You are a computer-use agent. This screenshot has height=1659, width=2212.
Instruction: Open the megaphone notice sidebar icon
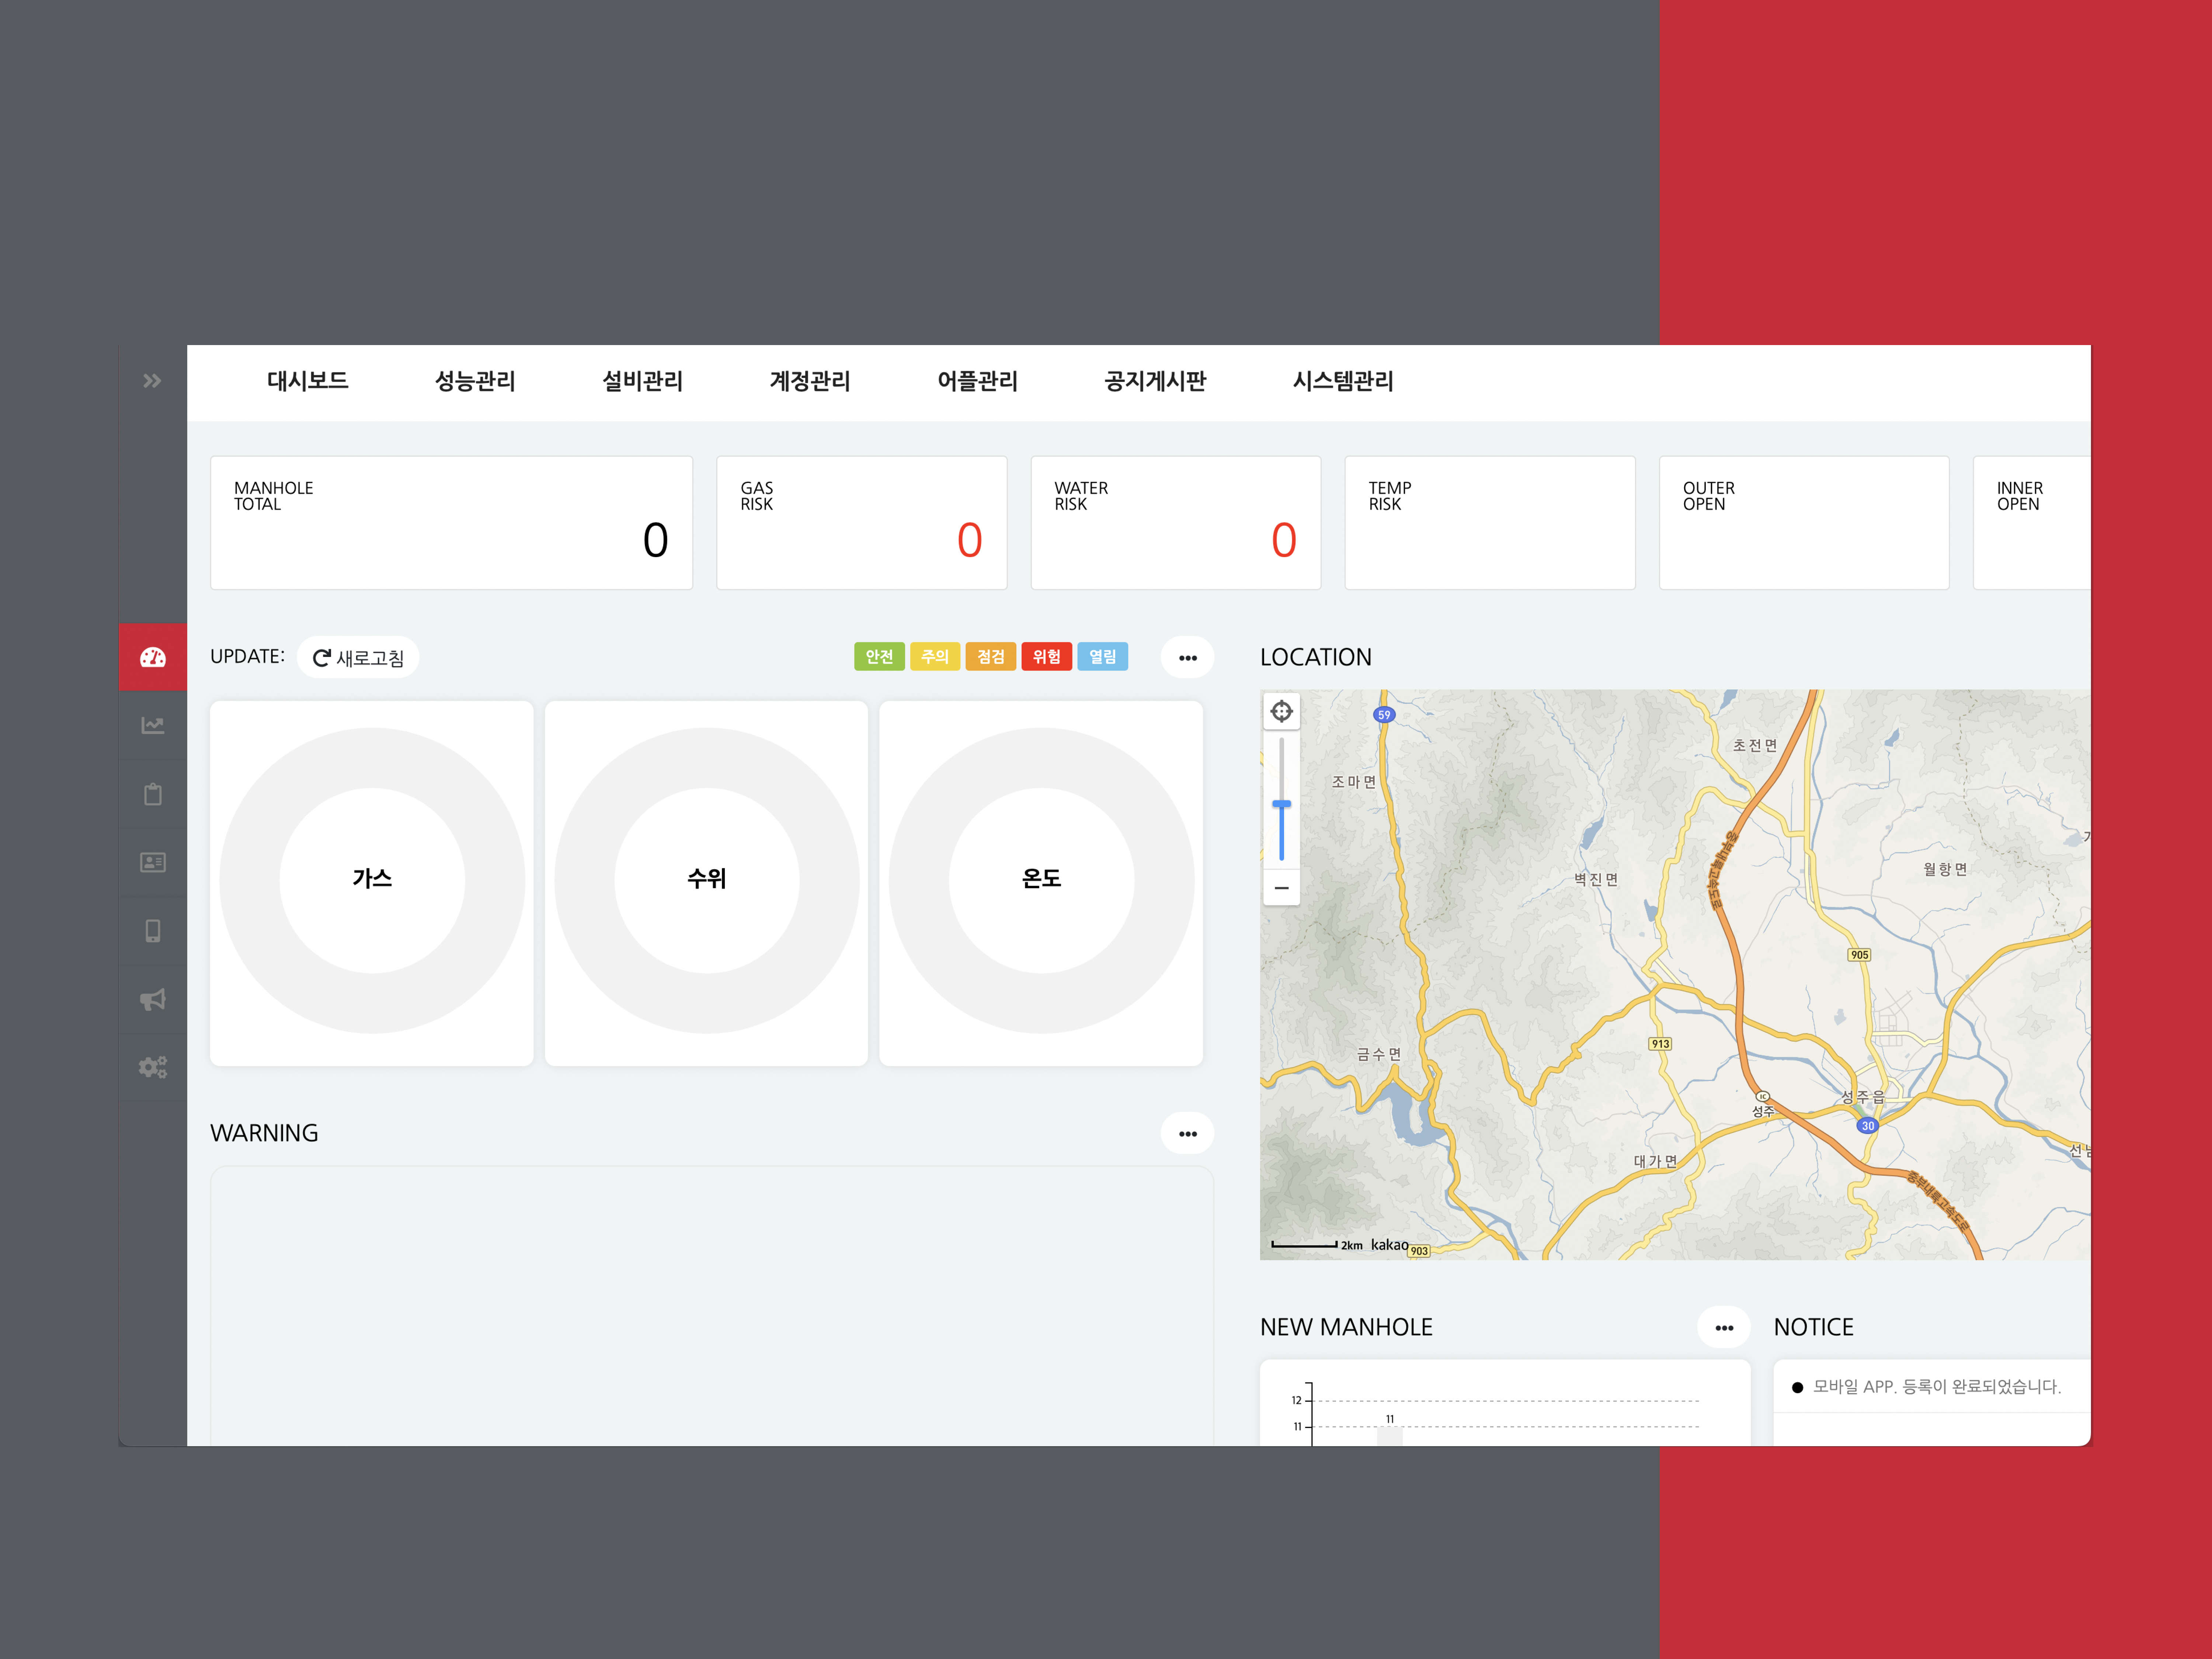[153, 999]
